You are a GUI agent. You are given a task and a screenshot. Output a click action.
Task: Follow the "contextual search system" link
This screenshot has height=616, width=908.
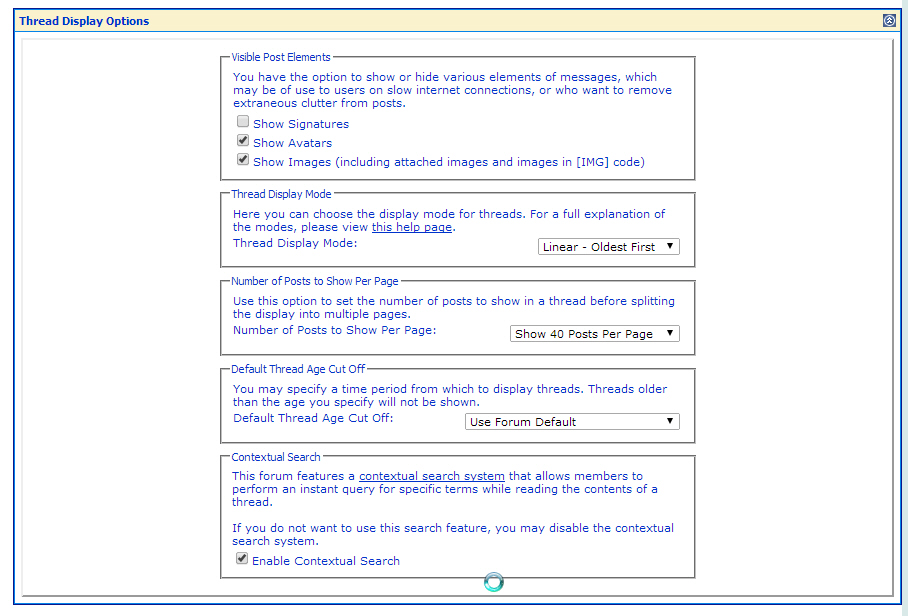coord(431,476)
